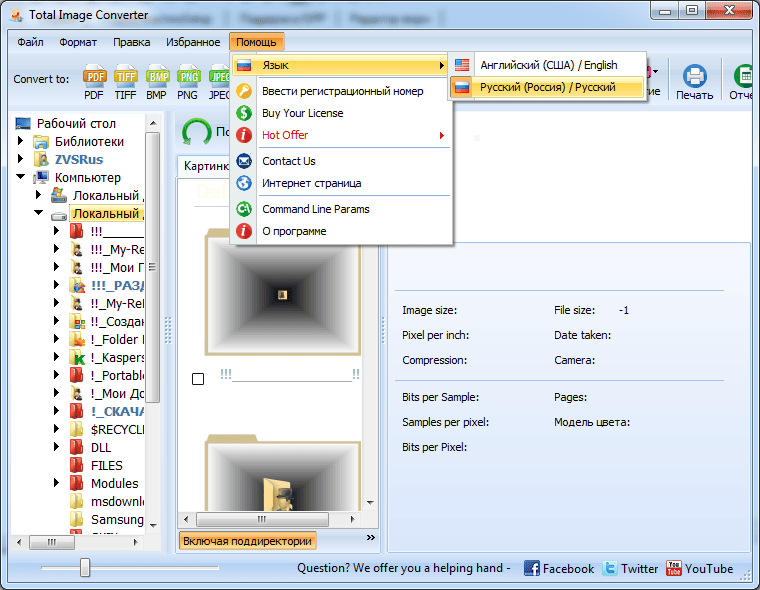Click the Print (Печать) toolbar icon

pos(695,76)
